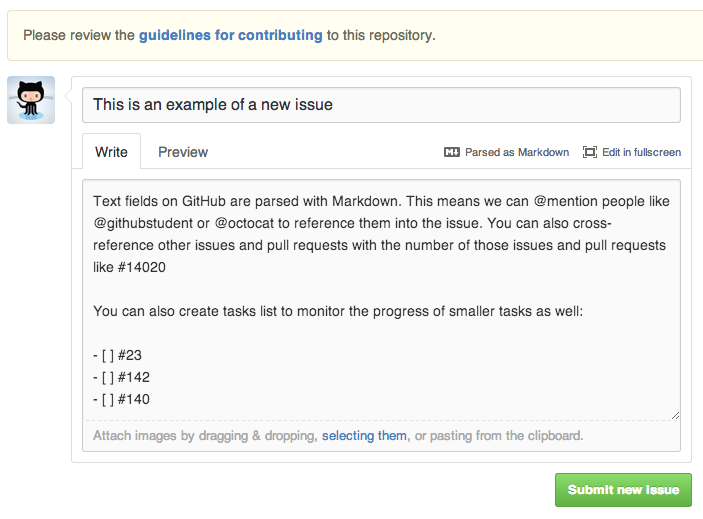This screenshot has width=703, height=519.
Task: Click the fullscreen frame icon
Action: [x=590, y=152]
